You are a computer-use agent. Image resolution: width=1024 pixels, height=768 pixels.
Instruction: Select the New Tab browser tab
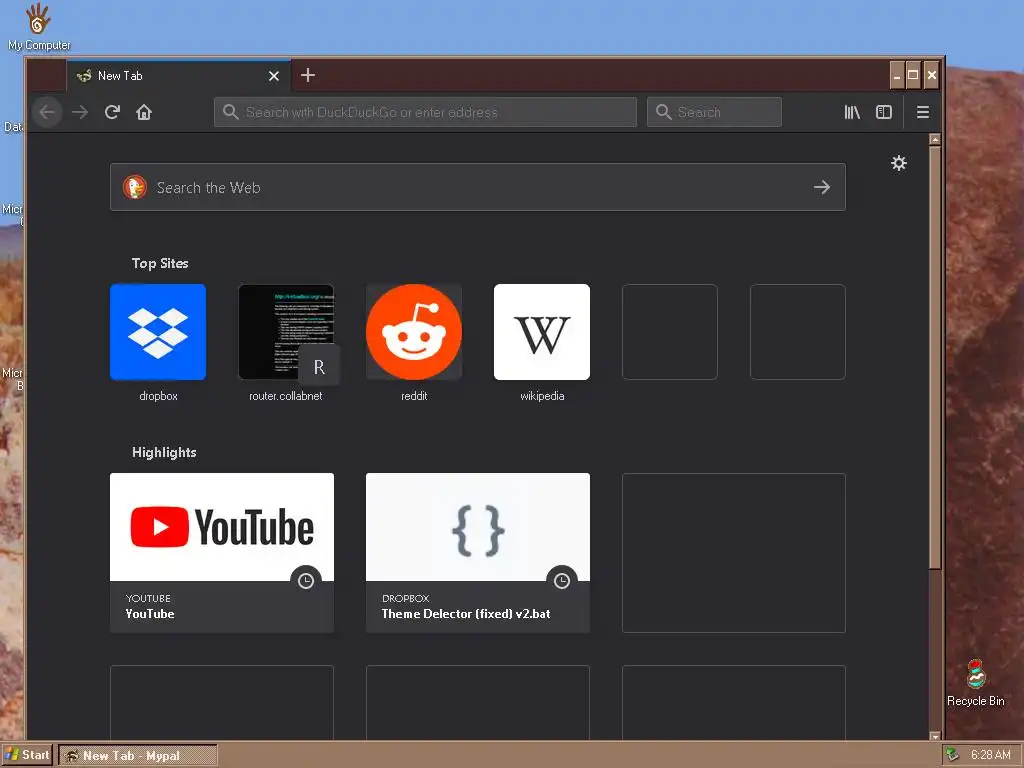(x=178, y=76)
